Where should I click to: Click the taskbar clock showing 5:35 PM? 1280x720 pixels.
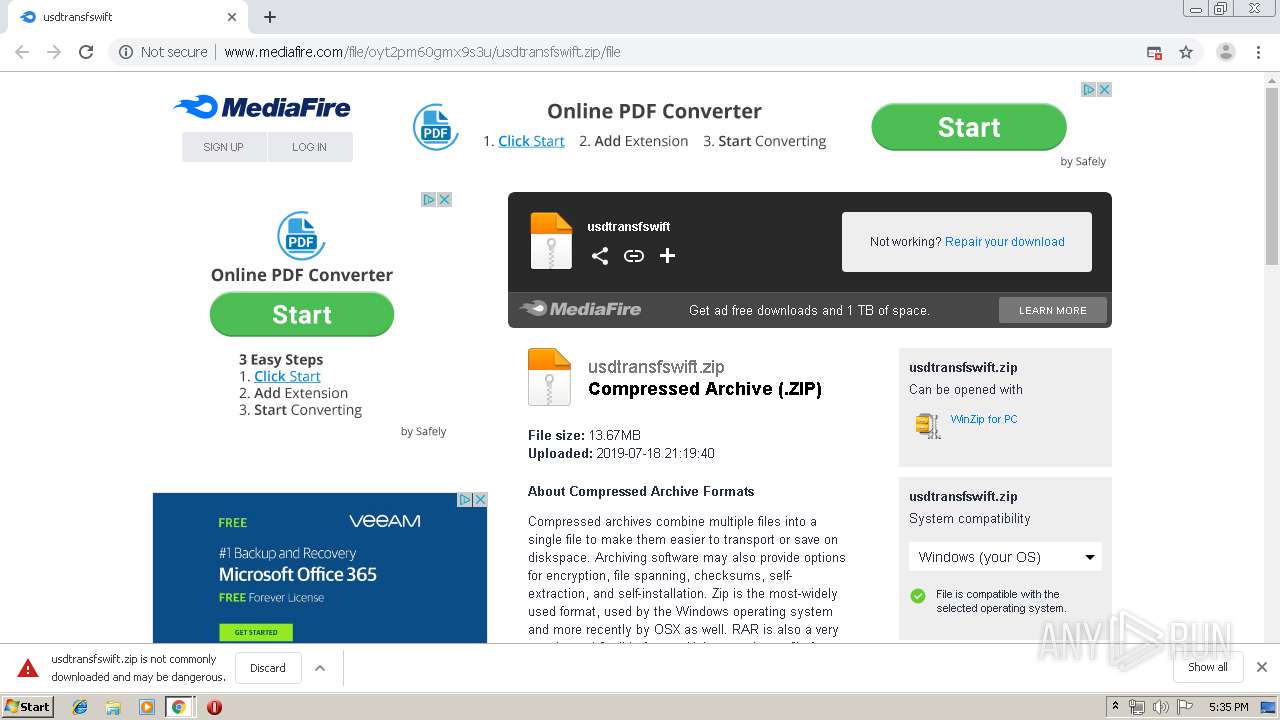(x=1228, y=707)
